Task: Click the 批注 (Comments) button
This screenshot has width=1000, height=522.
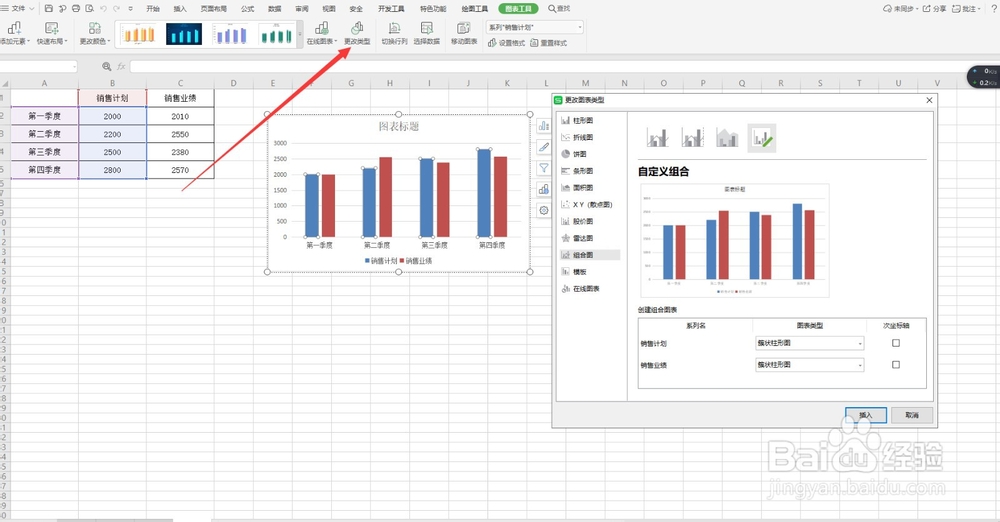Action: pyautogui.click(x=966, y=9)
